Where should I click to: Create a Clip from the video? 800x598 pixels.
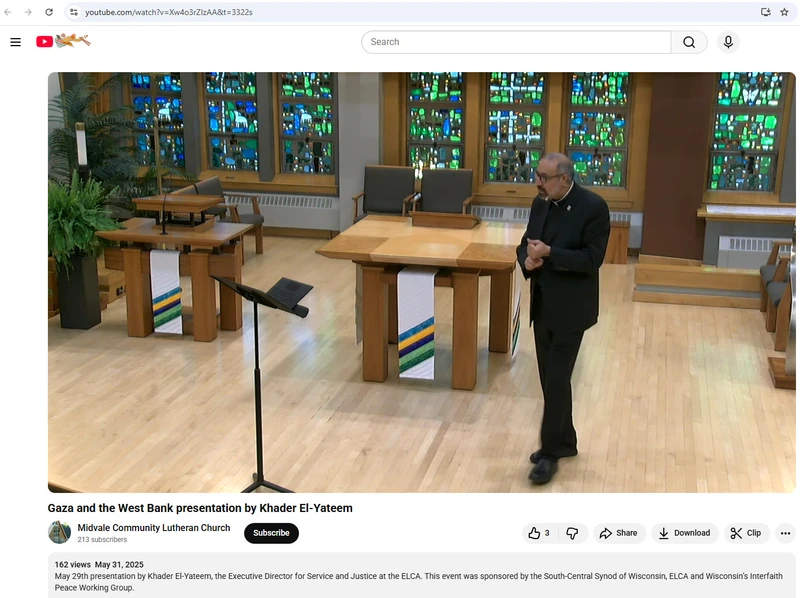pos(745,533)
